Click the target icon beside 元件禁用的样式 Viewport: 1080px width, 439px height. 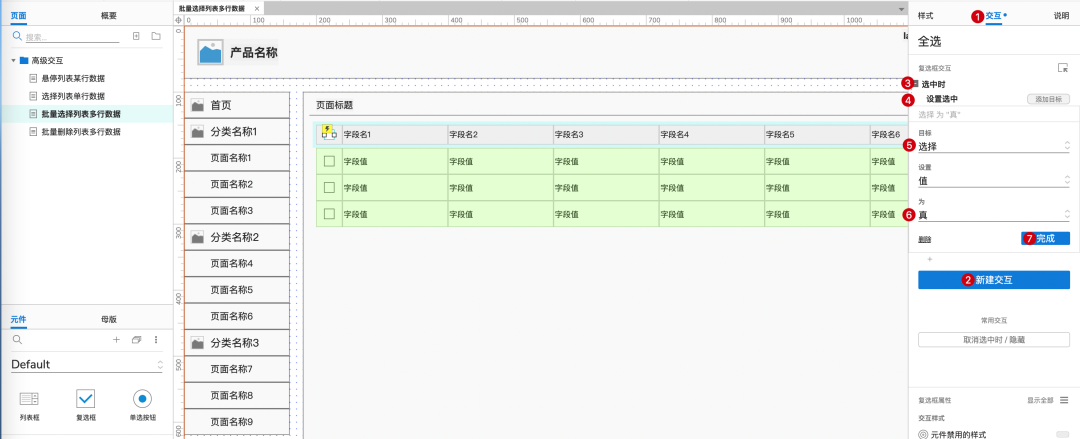point(923,434)
